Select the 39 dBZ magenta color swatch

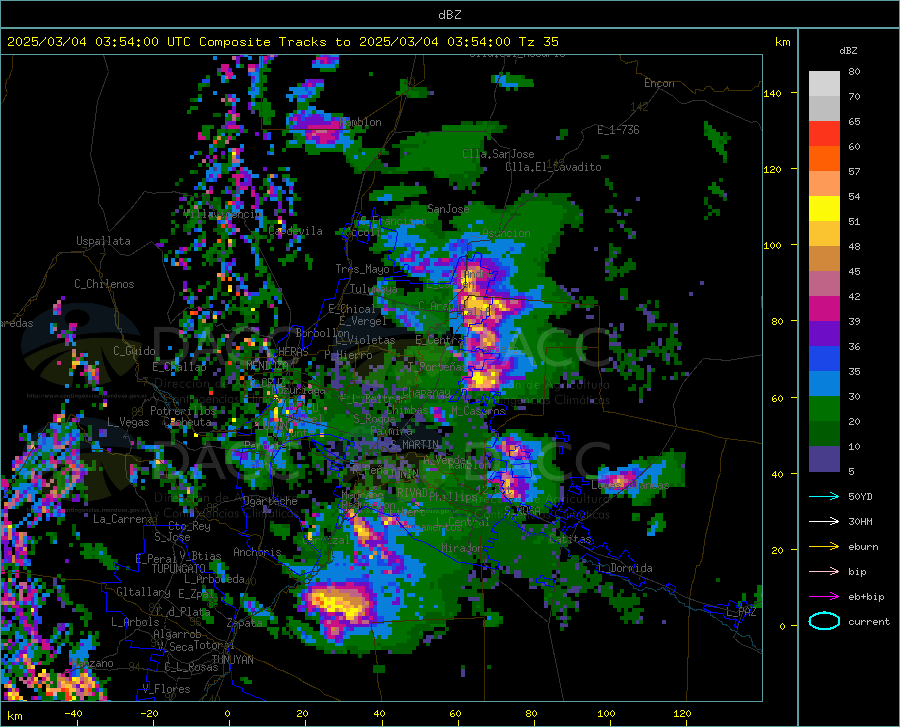(x=824, y=309)
